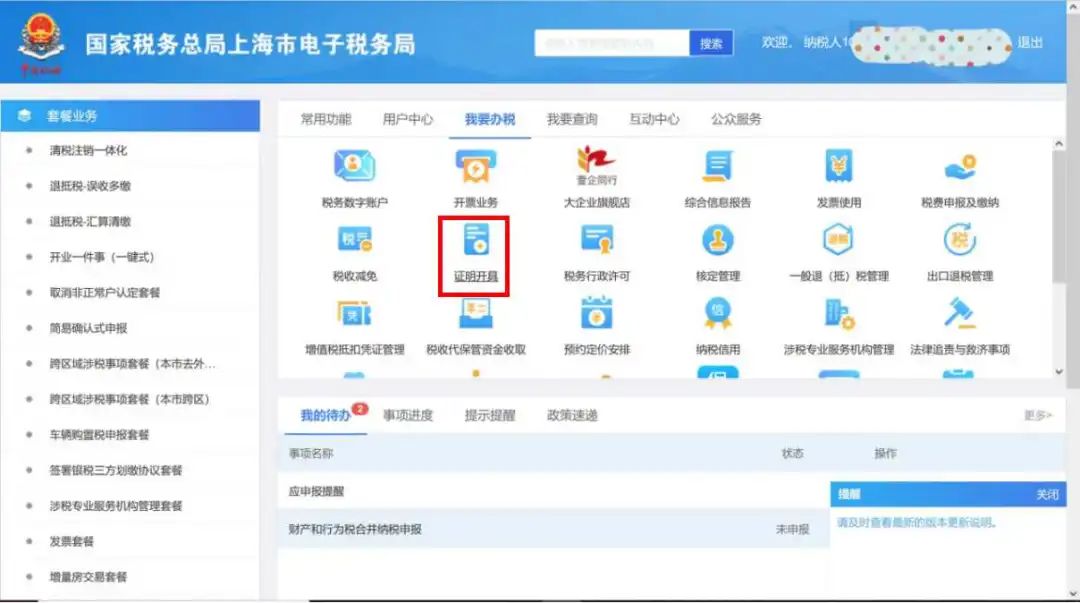Click the 搜索 button
Viewport: 1080px width, 603px height.
(x=711, y=43)
